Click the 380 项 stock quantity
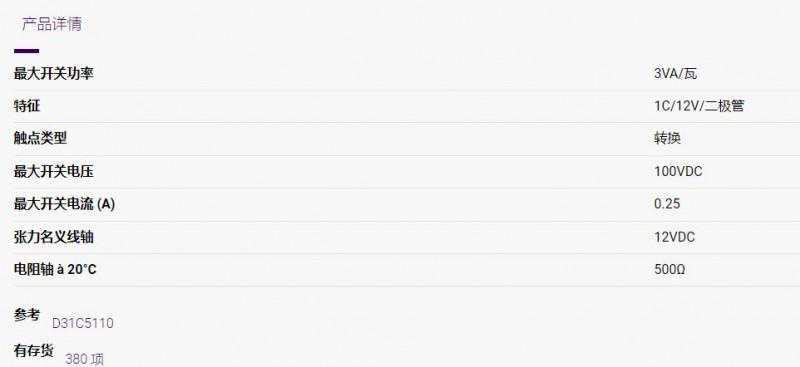The image size is (800, 367). click(x=84, y=359)
